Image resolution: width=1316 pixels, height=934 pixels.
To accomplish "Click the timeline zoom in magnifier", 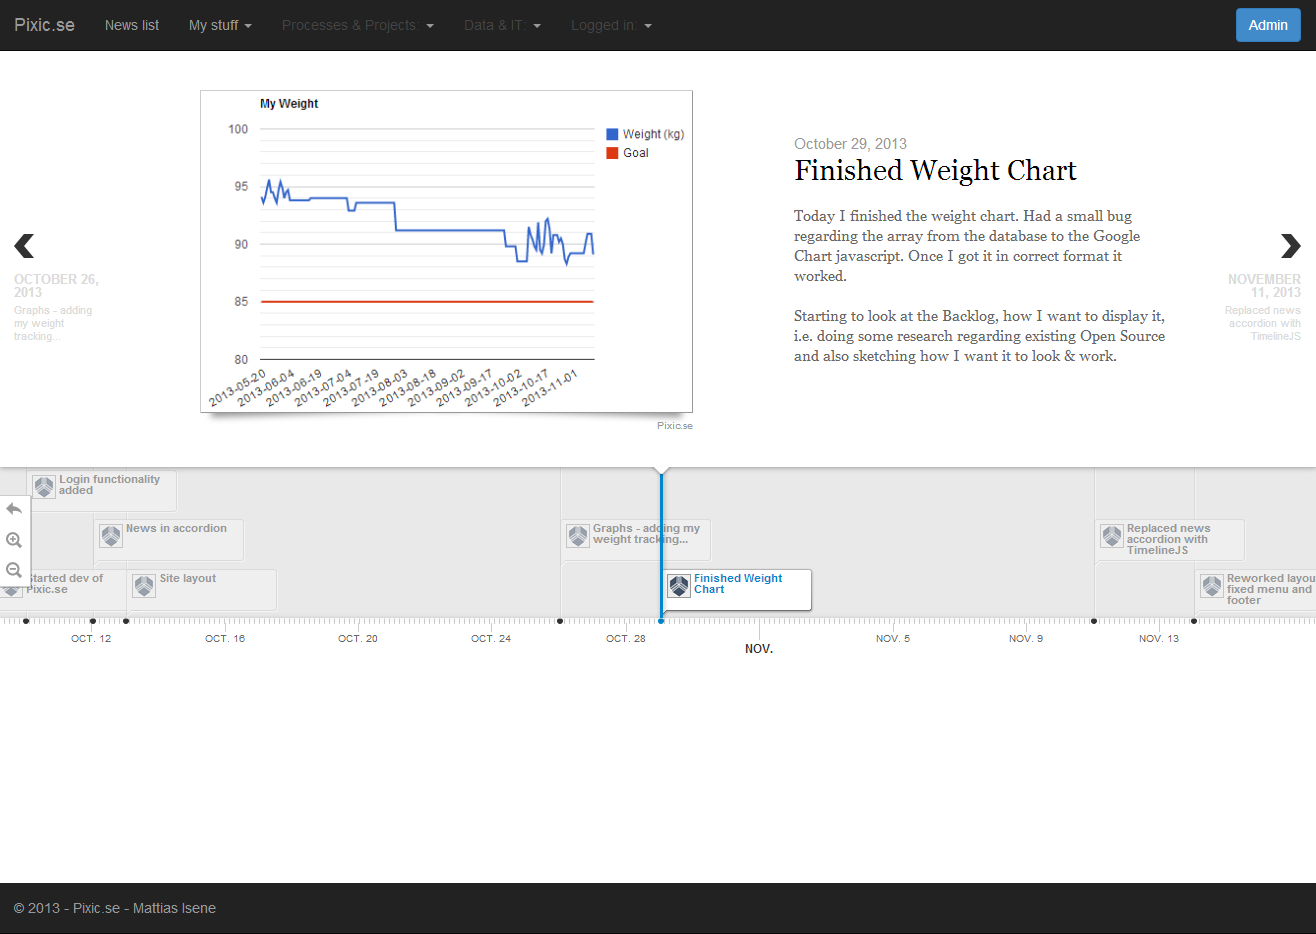I will click(14, 540).
